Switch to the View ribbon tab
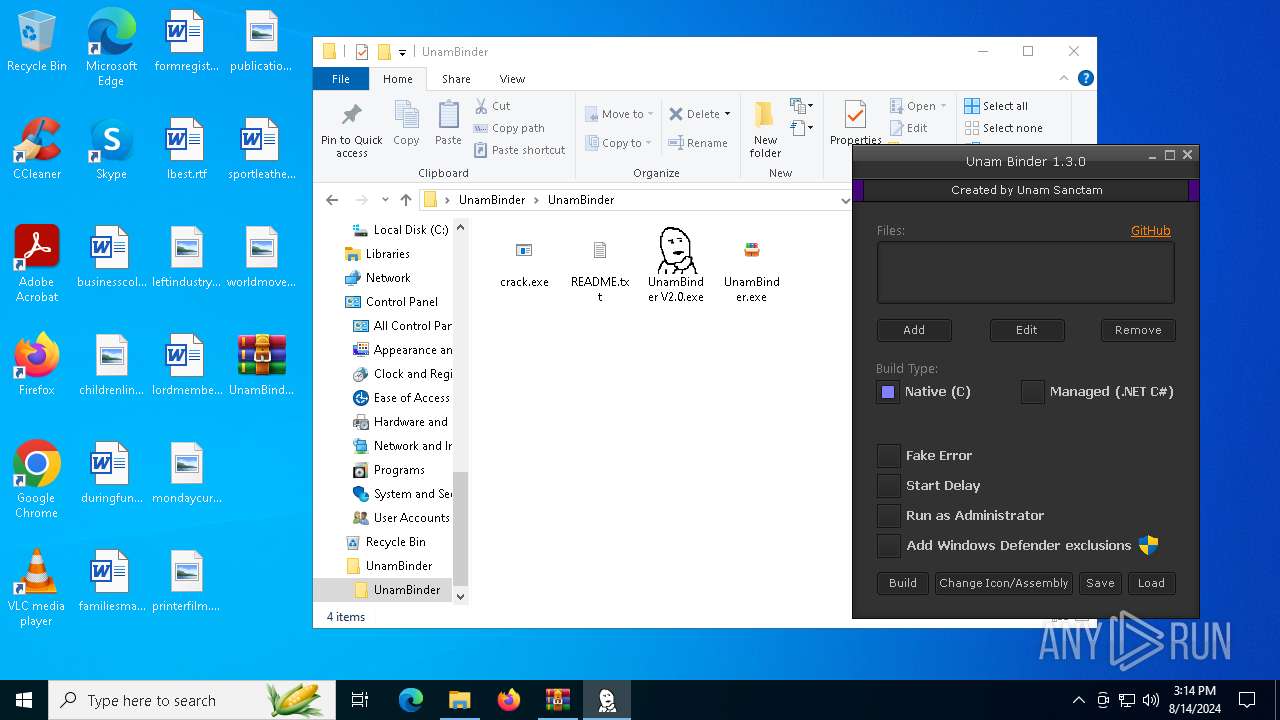 pyautogui.click(x=512, y=79)
